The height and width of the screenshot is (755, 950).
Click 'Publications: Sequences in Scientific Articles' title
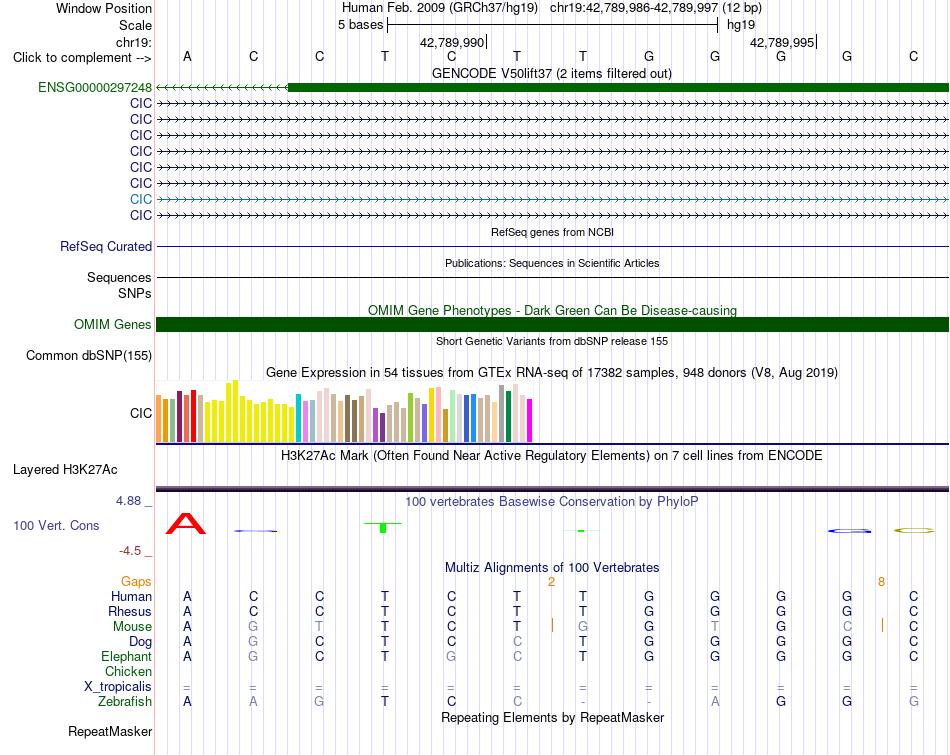(x=552, y=263)
